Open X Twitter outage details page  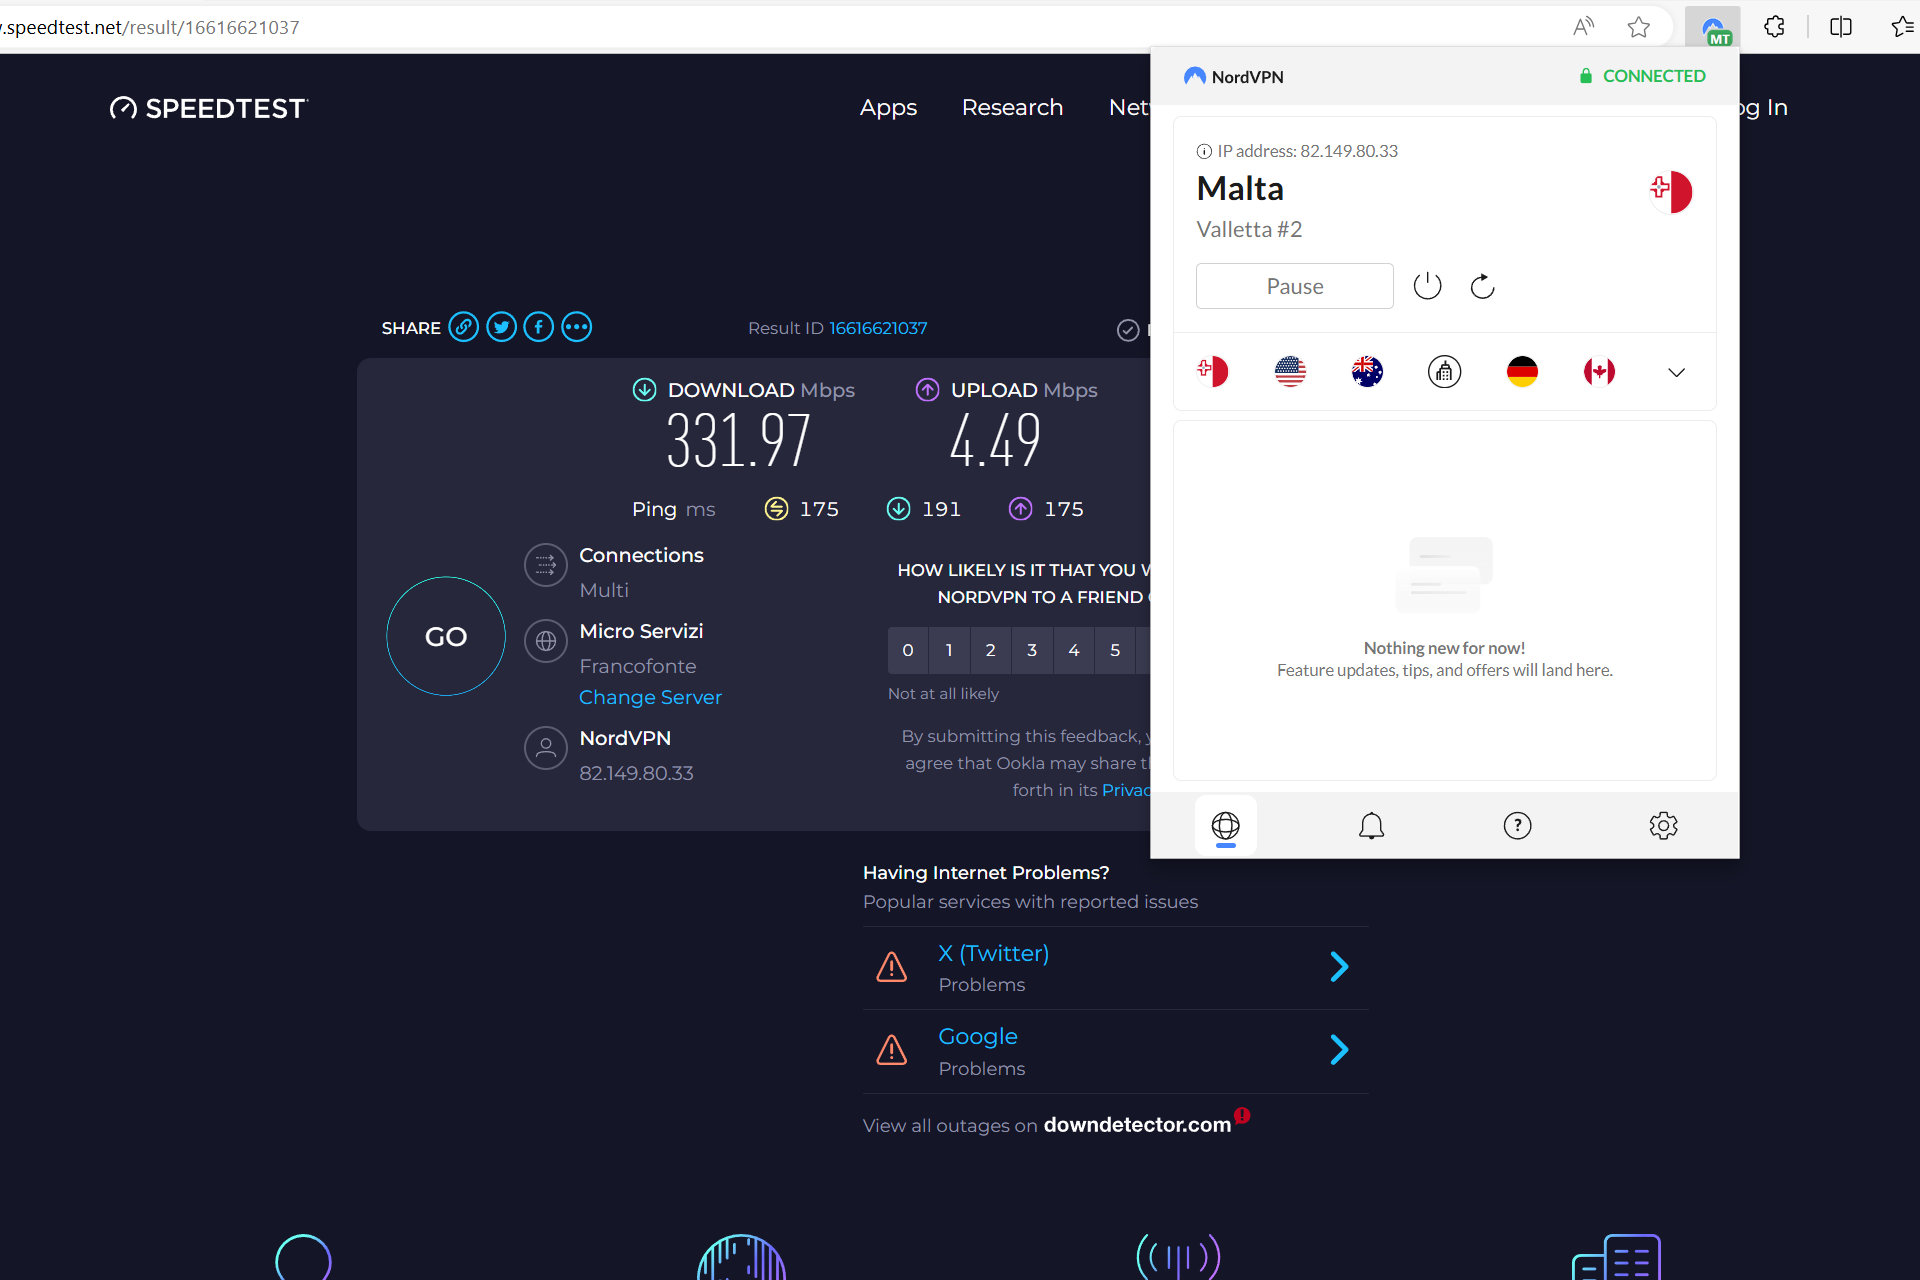pyautogui.click(x=1339, y=967)
